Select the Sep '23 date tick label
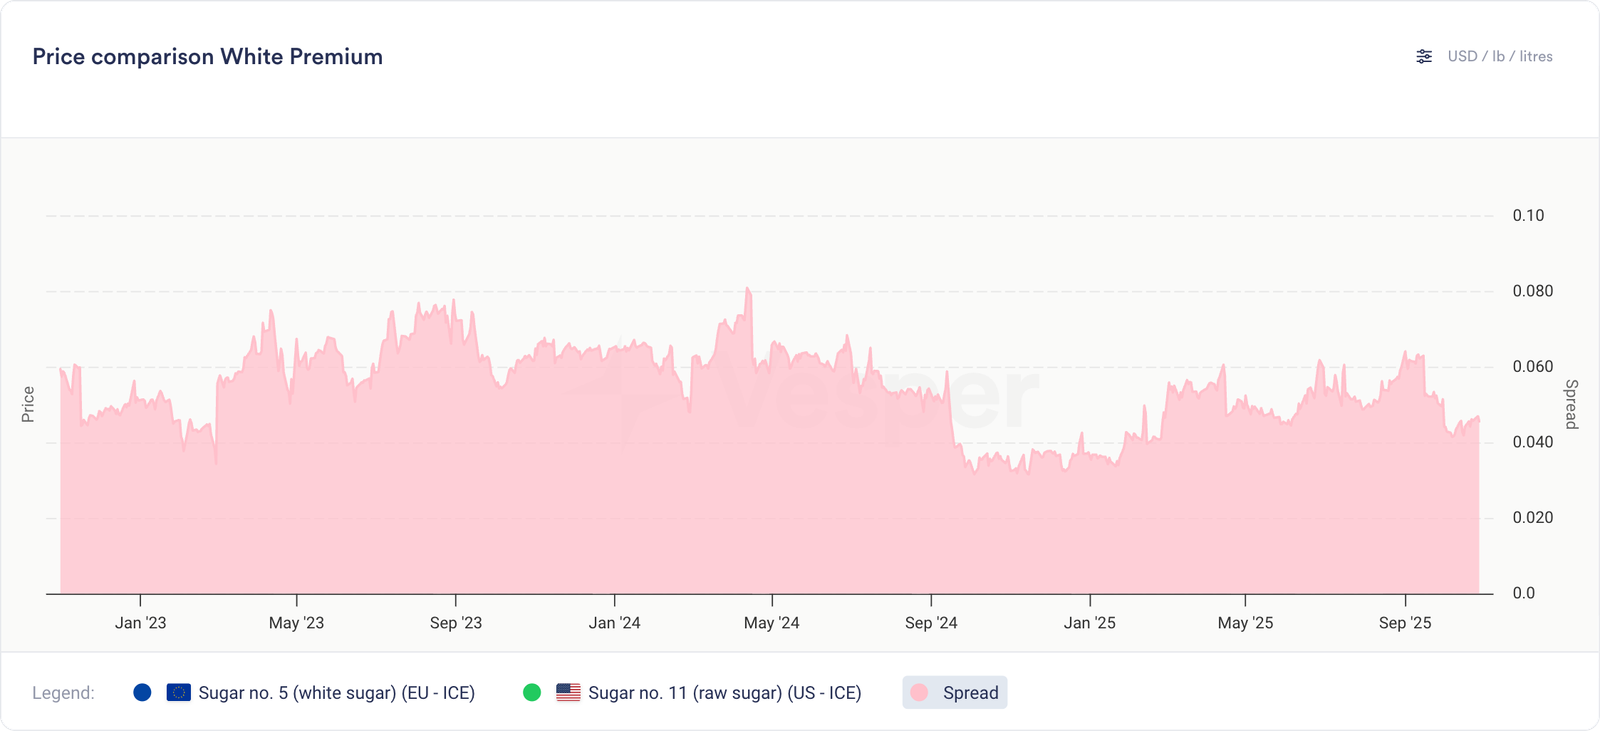 [x=456, y=623]
